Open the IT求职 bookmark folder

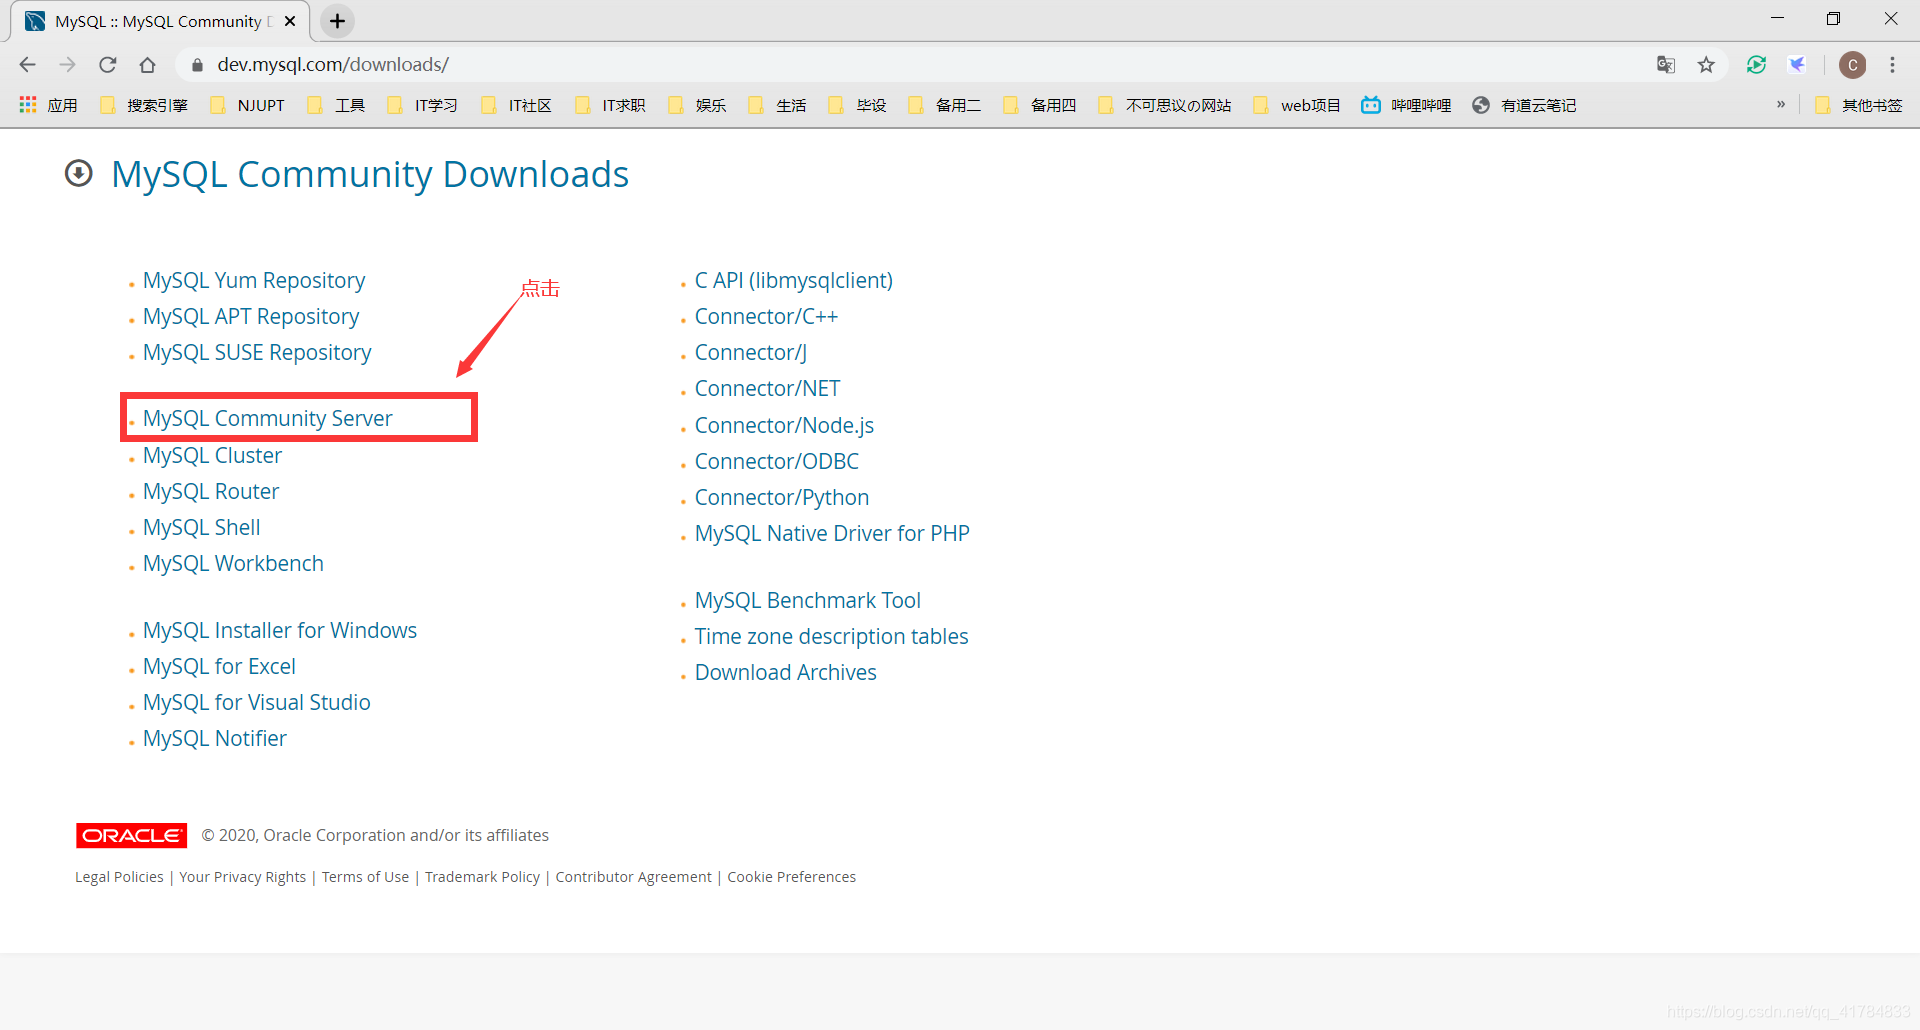[x=610, y=105]
